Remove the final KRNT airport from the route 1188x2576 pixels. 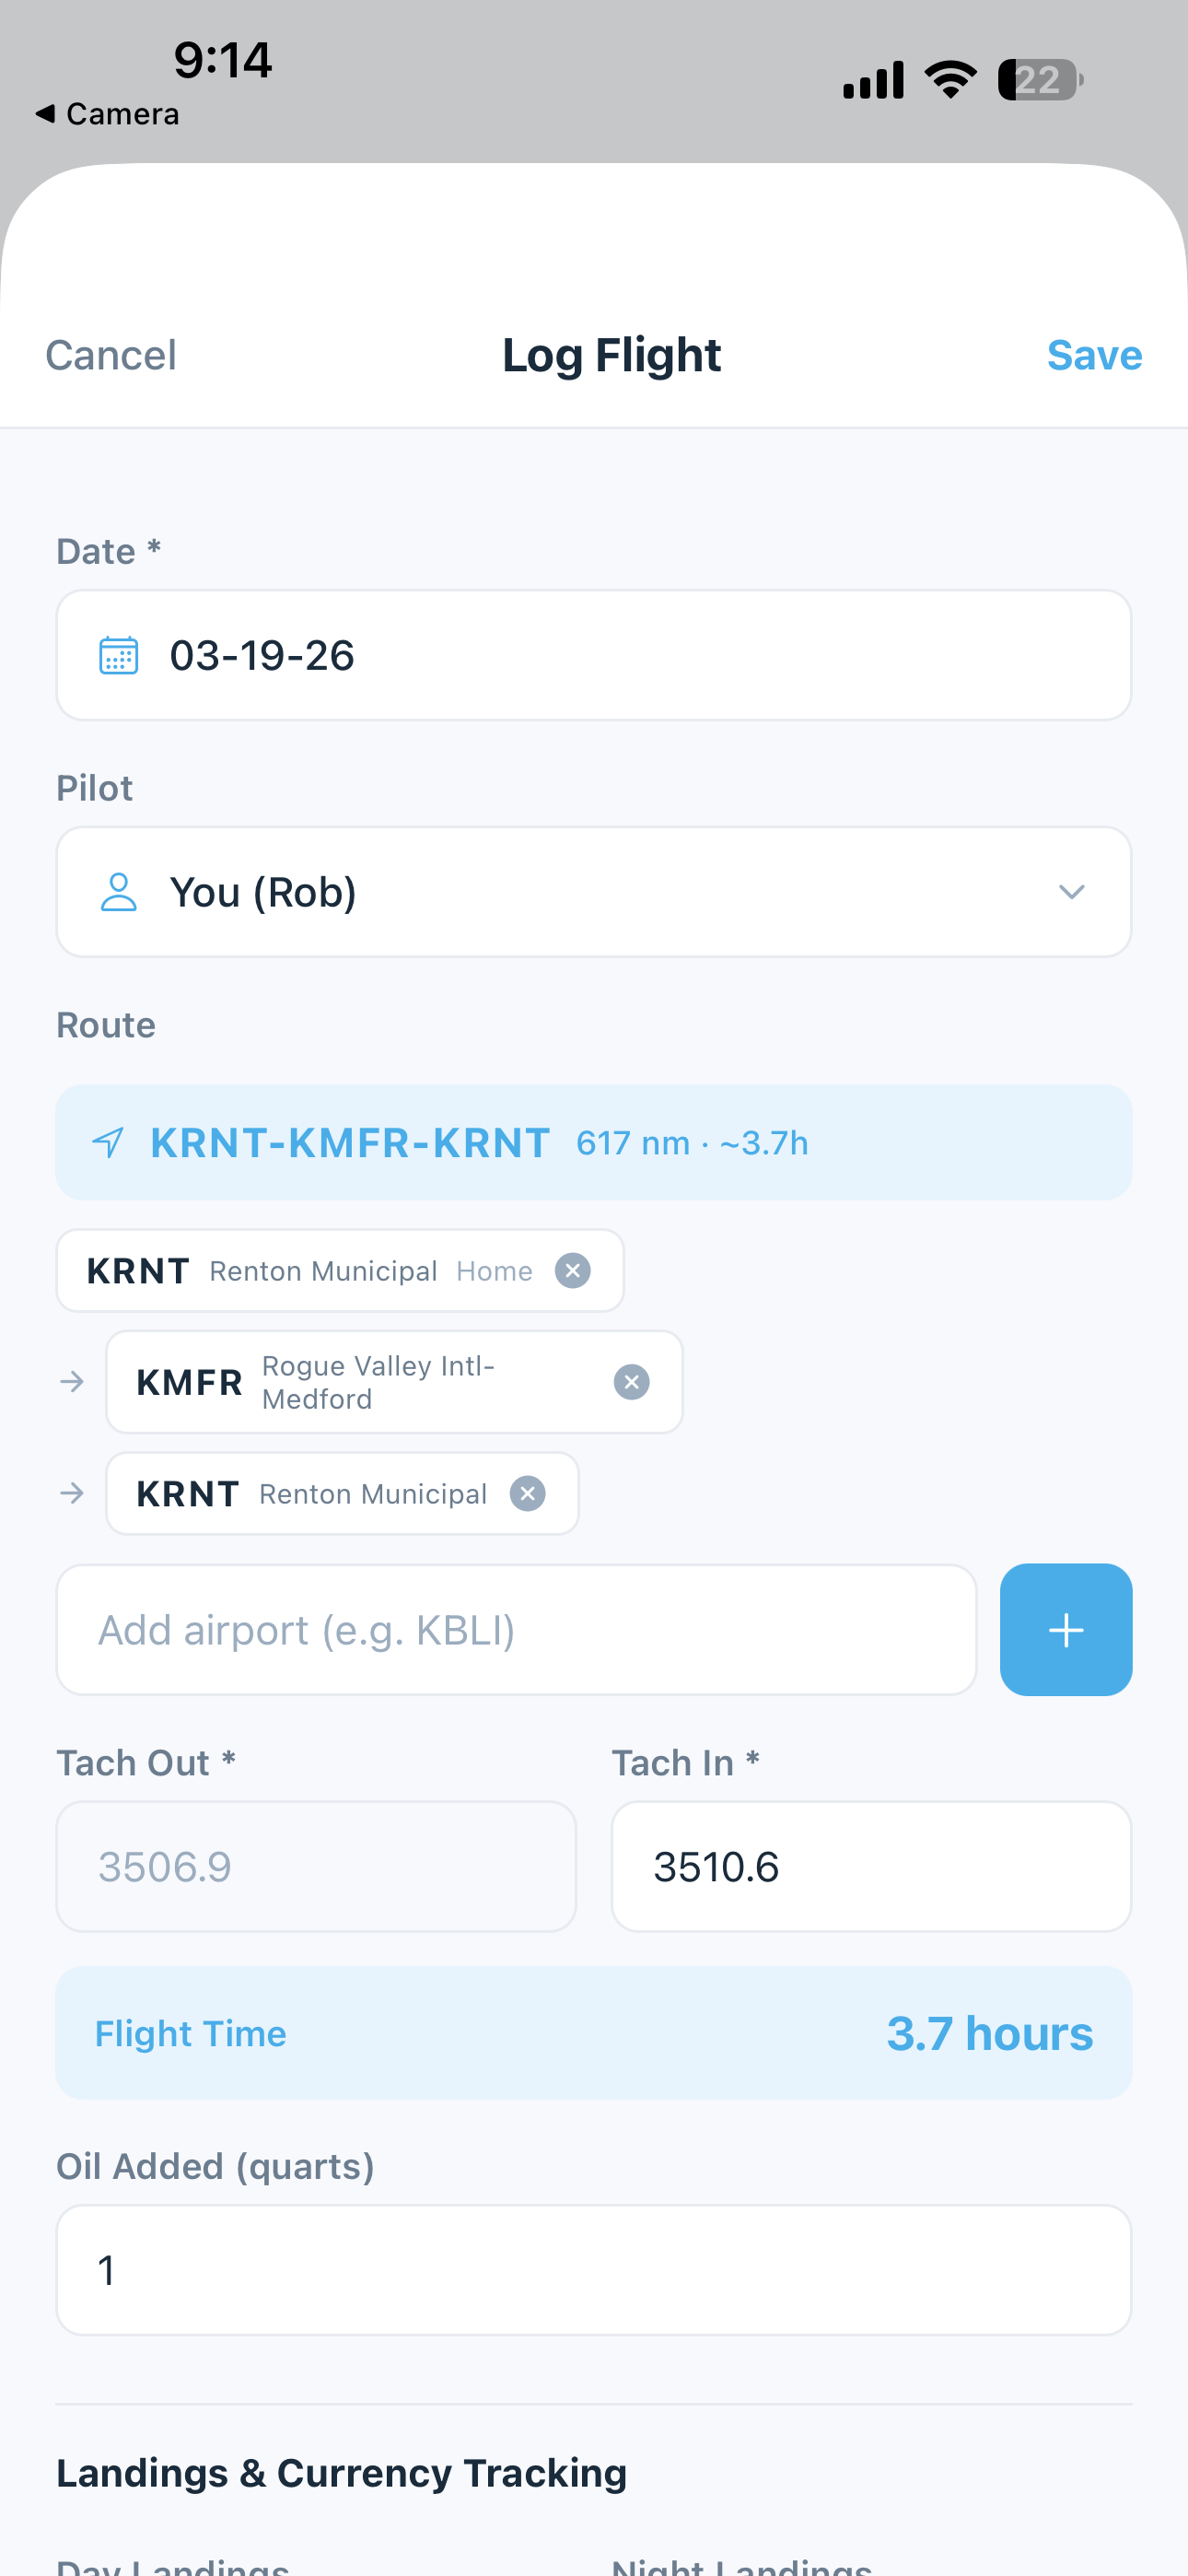(527, 1493)
